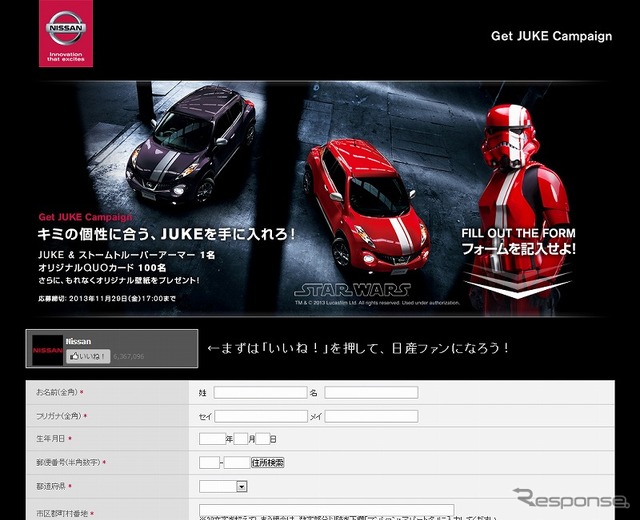Open the 都道府県 prefecture dropdown

223,487
